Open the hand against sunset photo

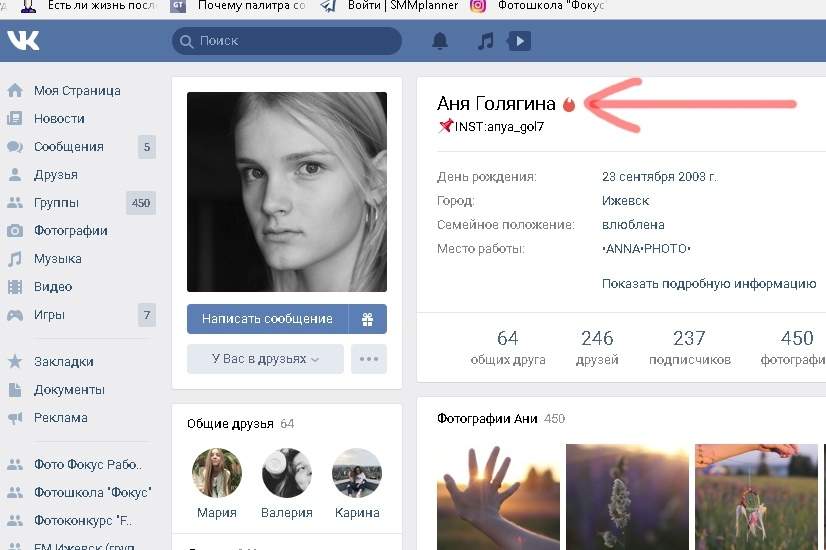point(498,497)
